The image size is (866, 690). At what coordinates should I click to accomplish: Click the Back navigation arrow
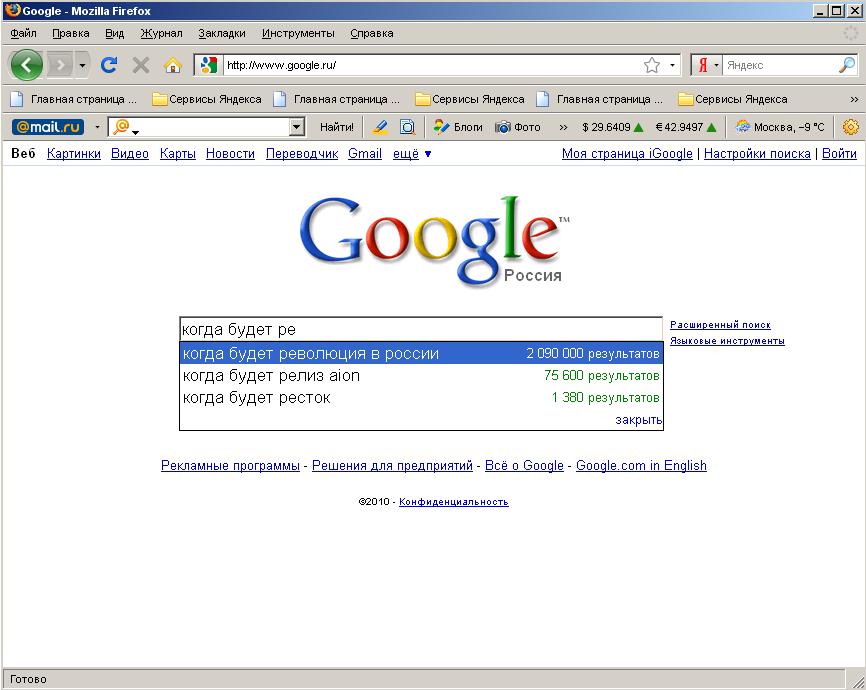click(x=26, y=65)
